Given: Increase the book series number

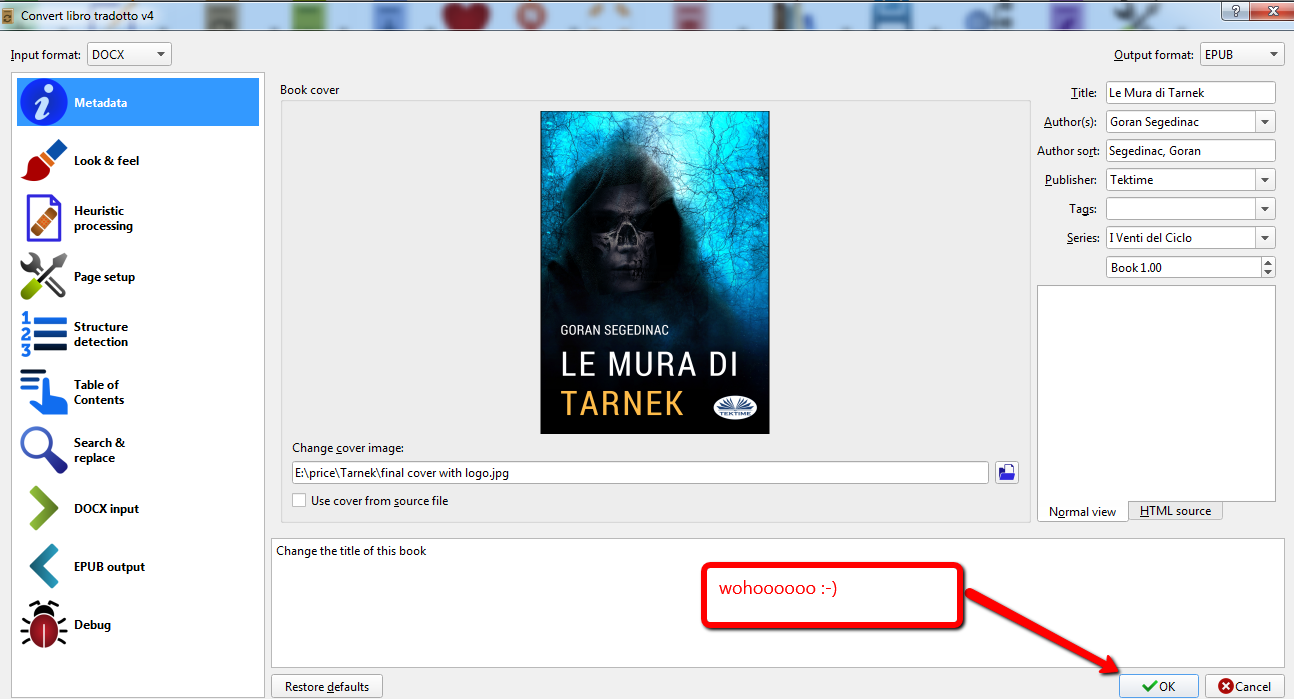Looking at the screenshot, I should pos(1268,262).
